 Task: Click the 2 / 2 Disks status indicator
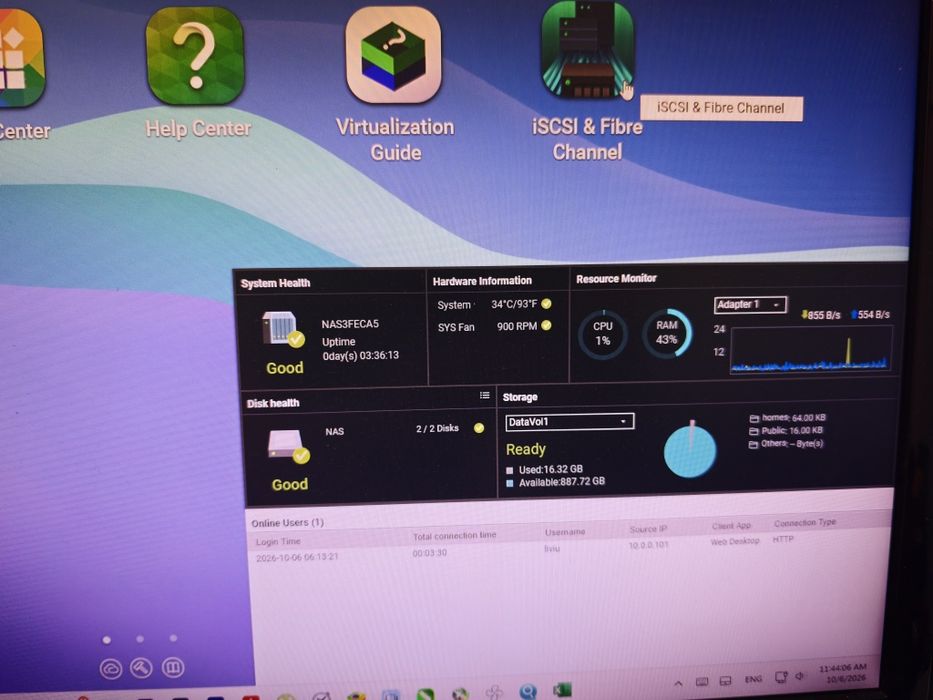478,428
